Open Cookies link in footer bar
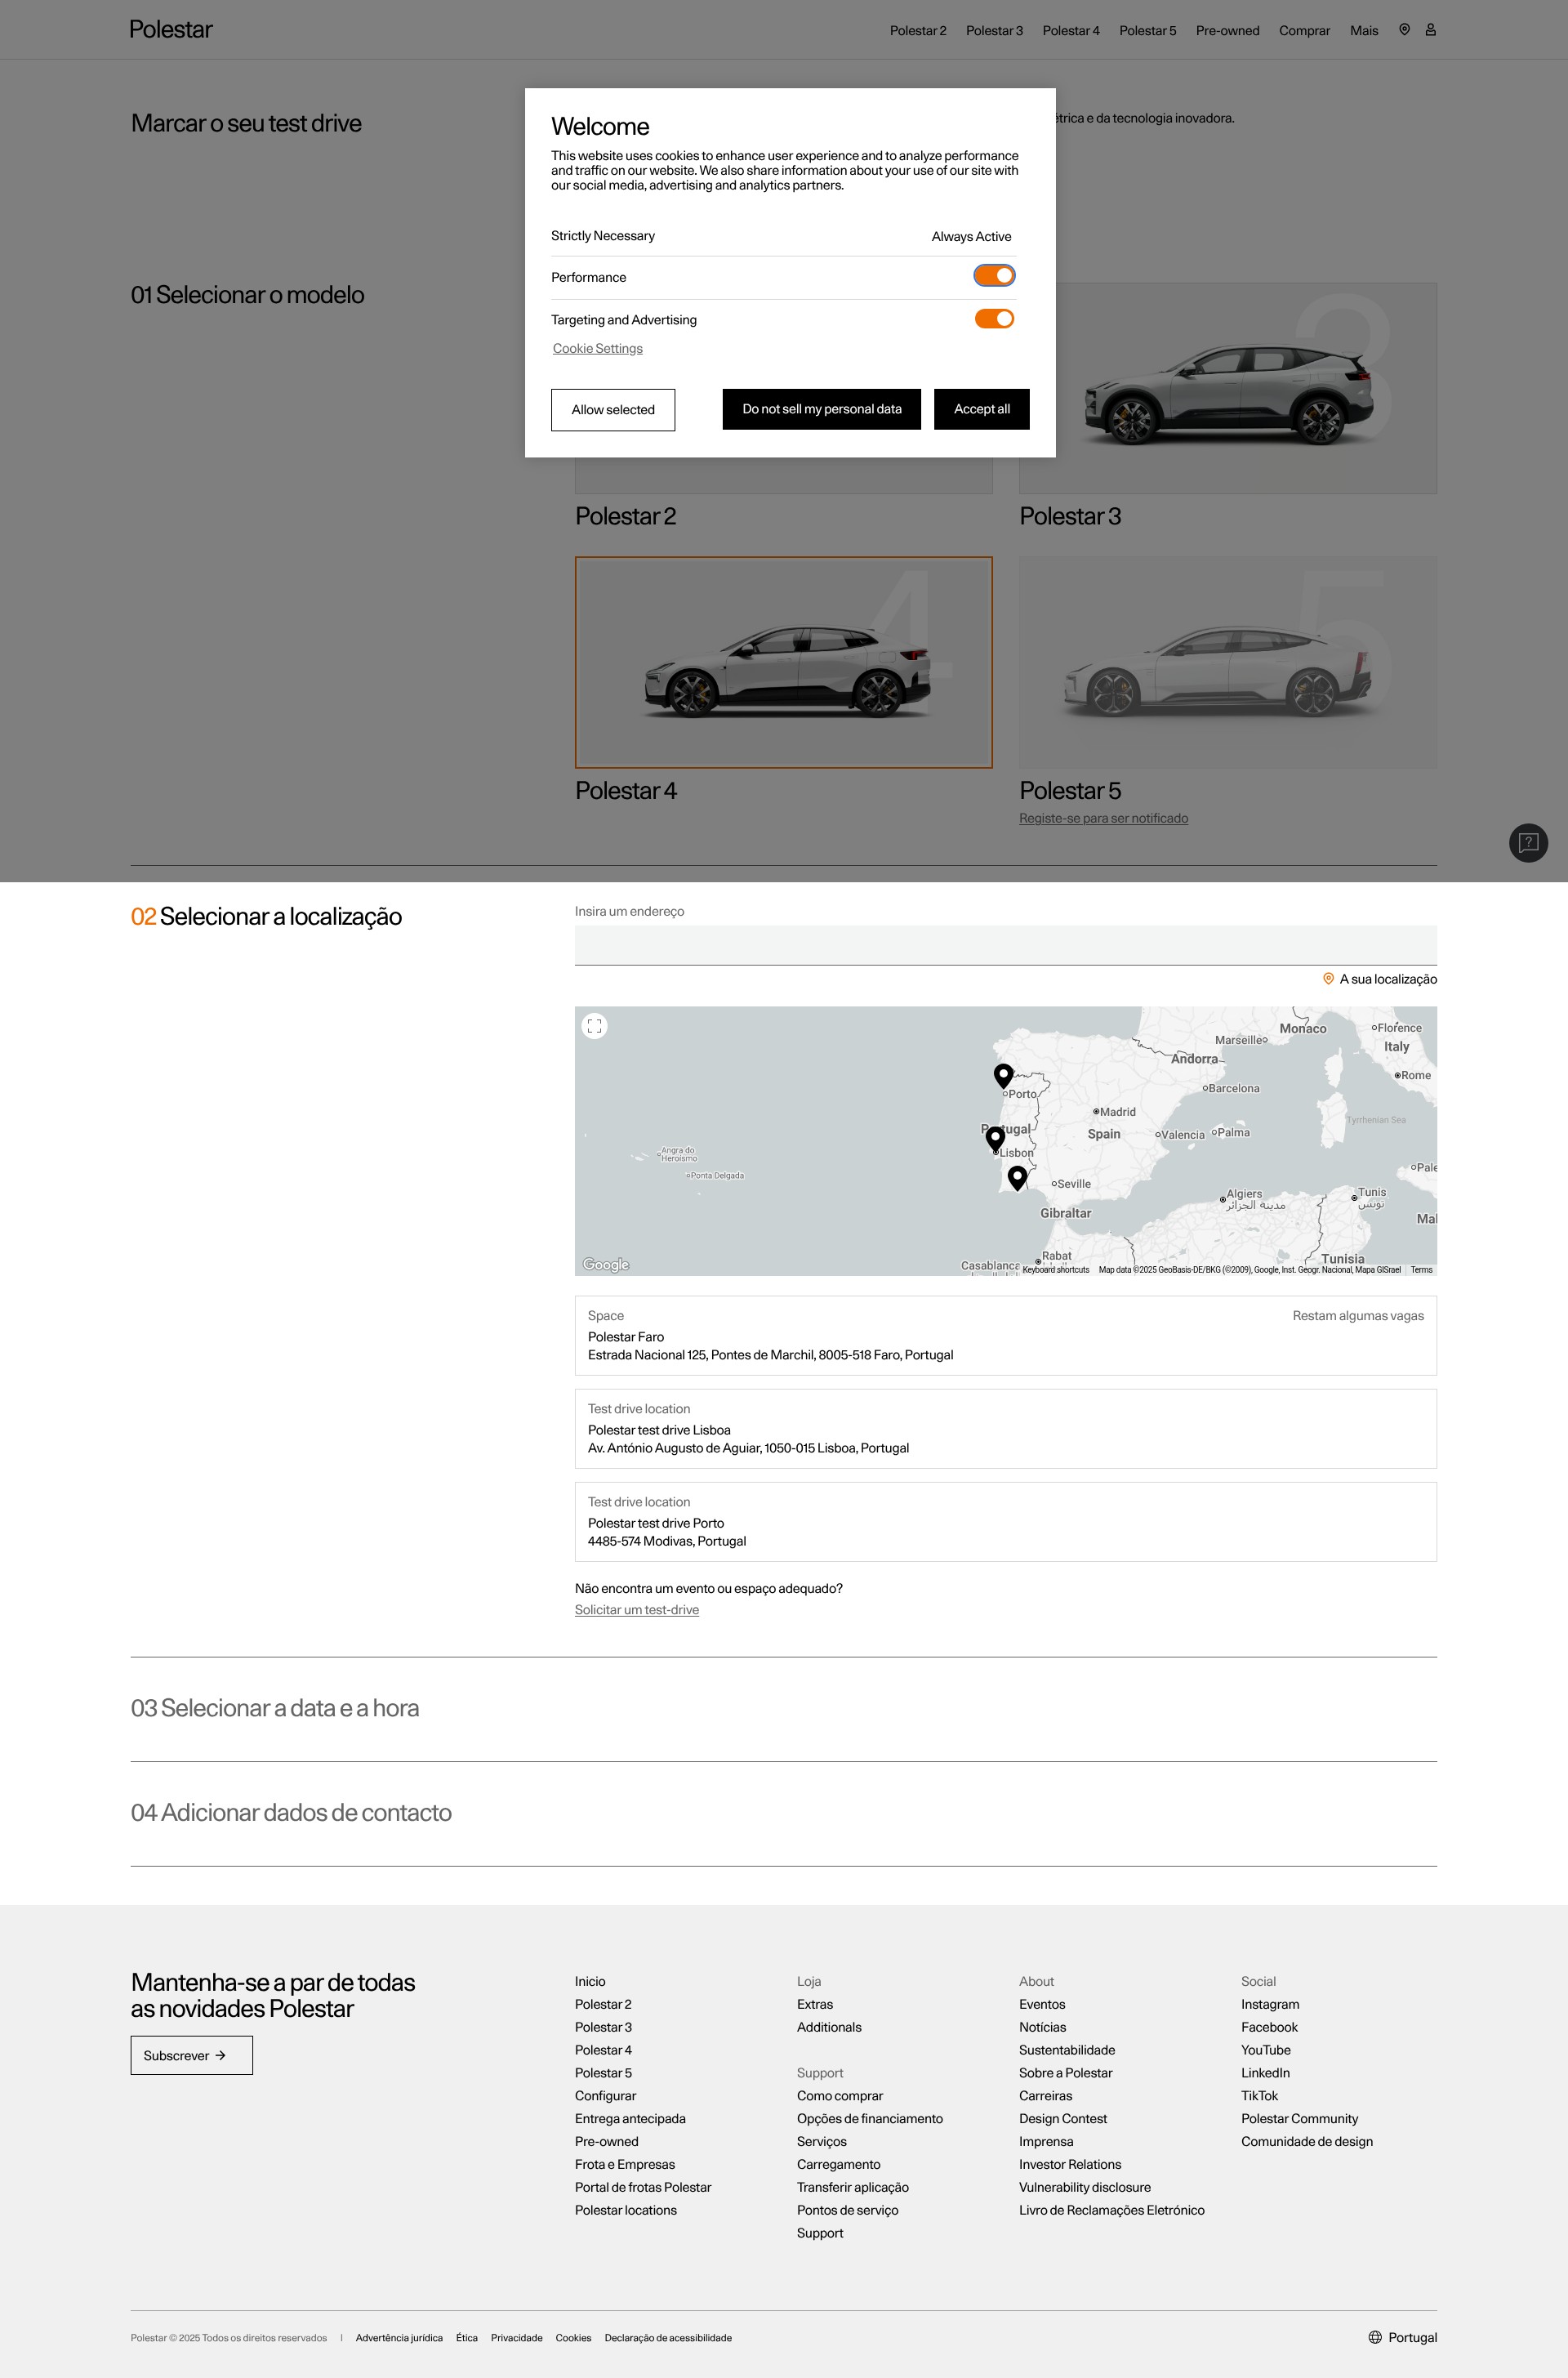 point(573,2338)
